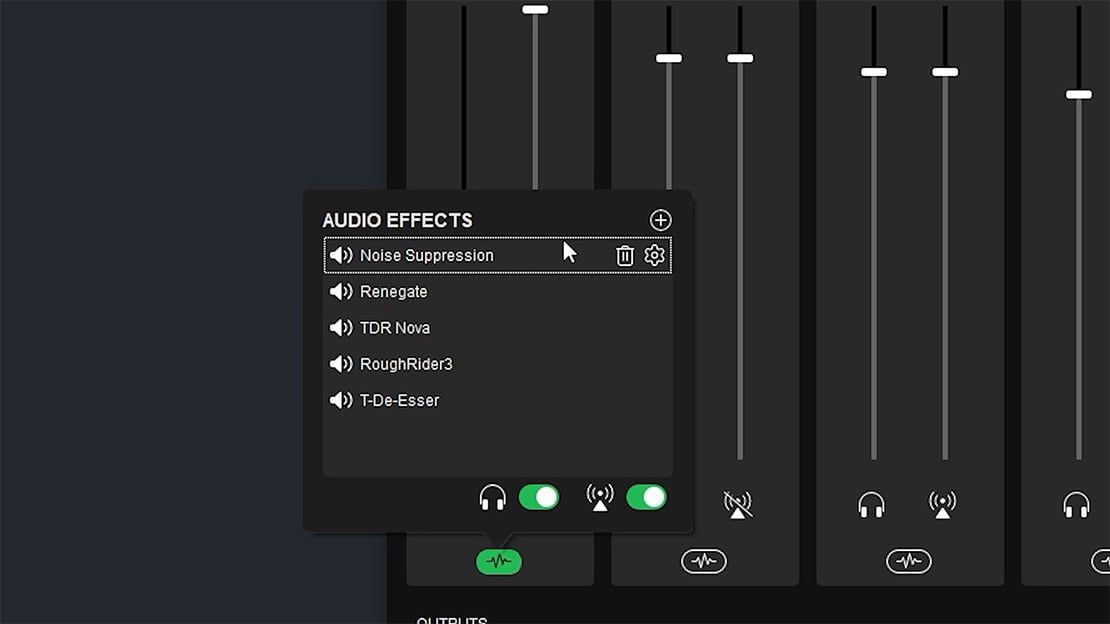
Task: Mute the third channel's headphone monitor
Action: point(872,504)
